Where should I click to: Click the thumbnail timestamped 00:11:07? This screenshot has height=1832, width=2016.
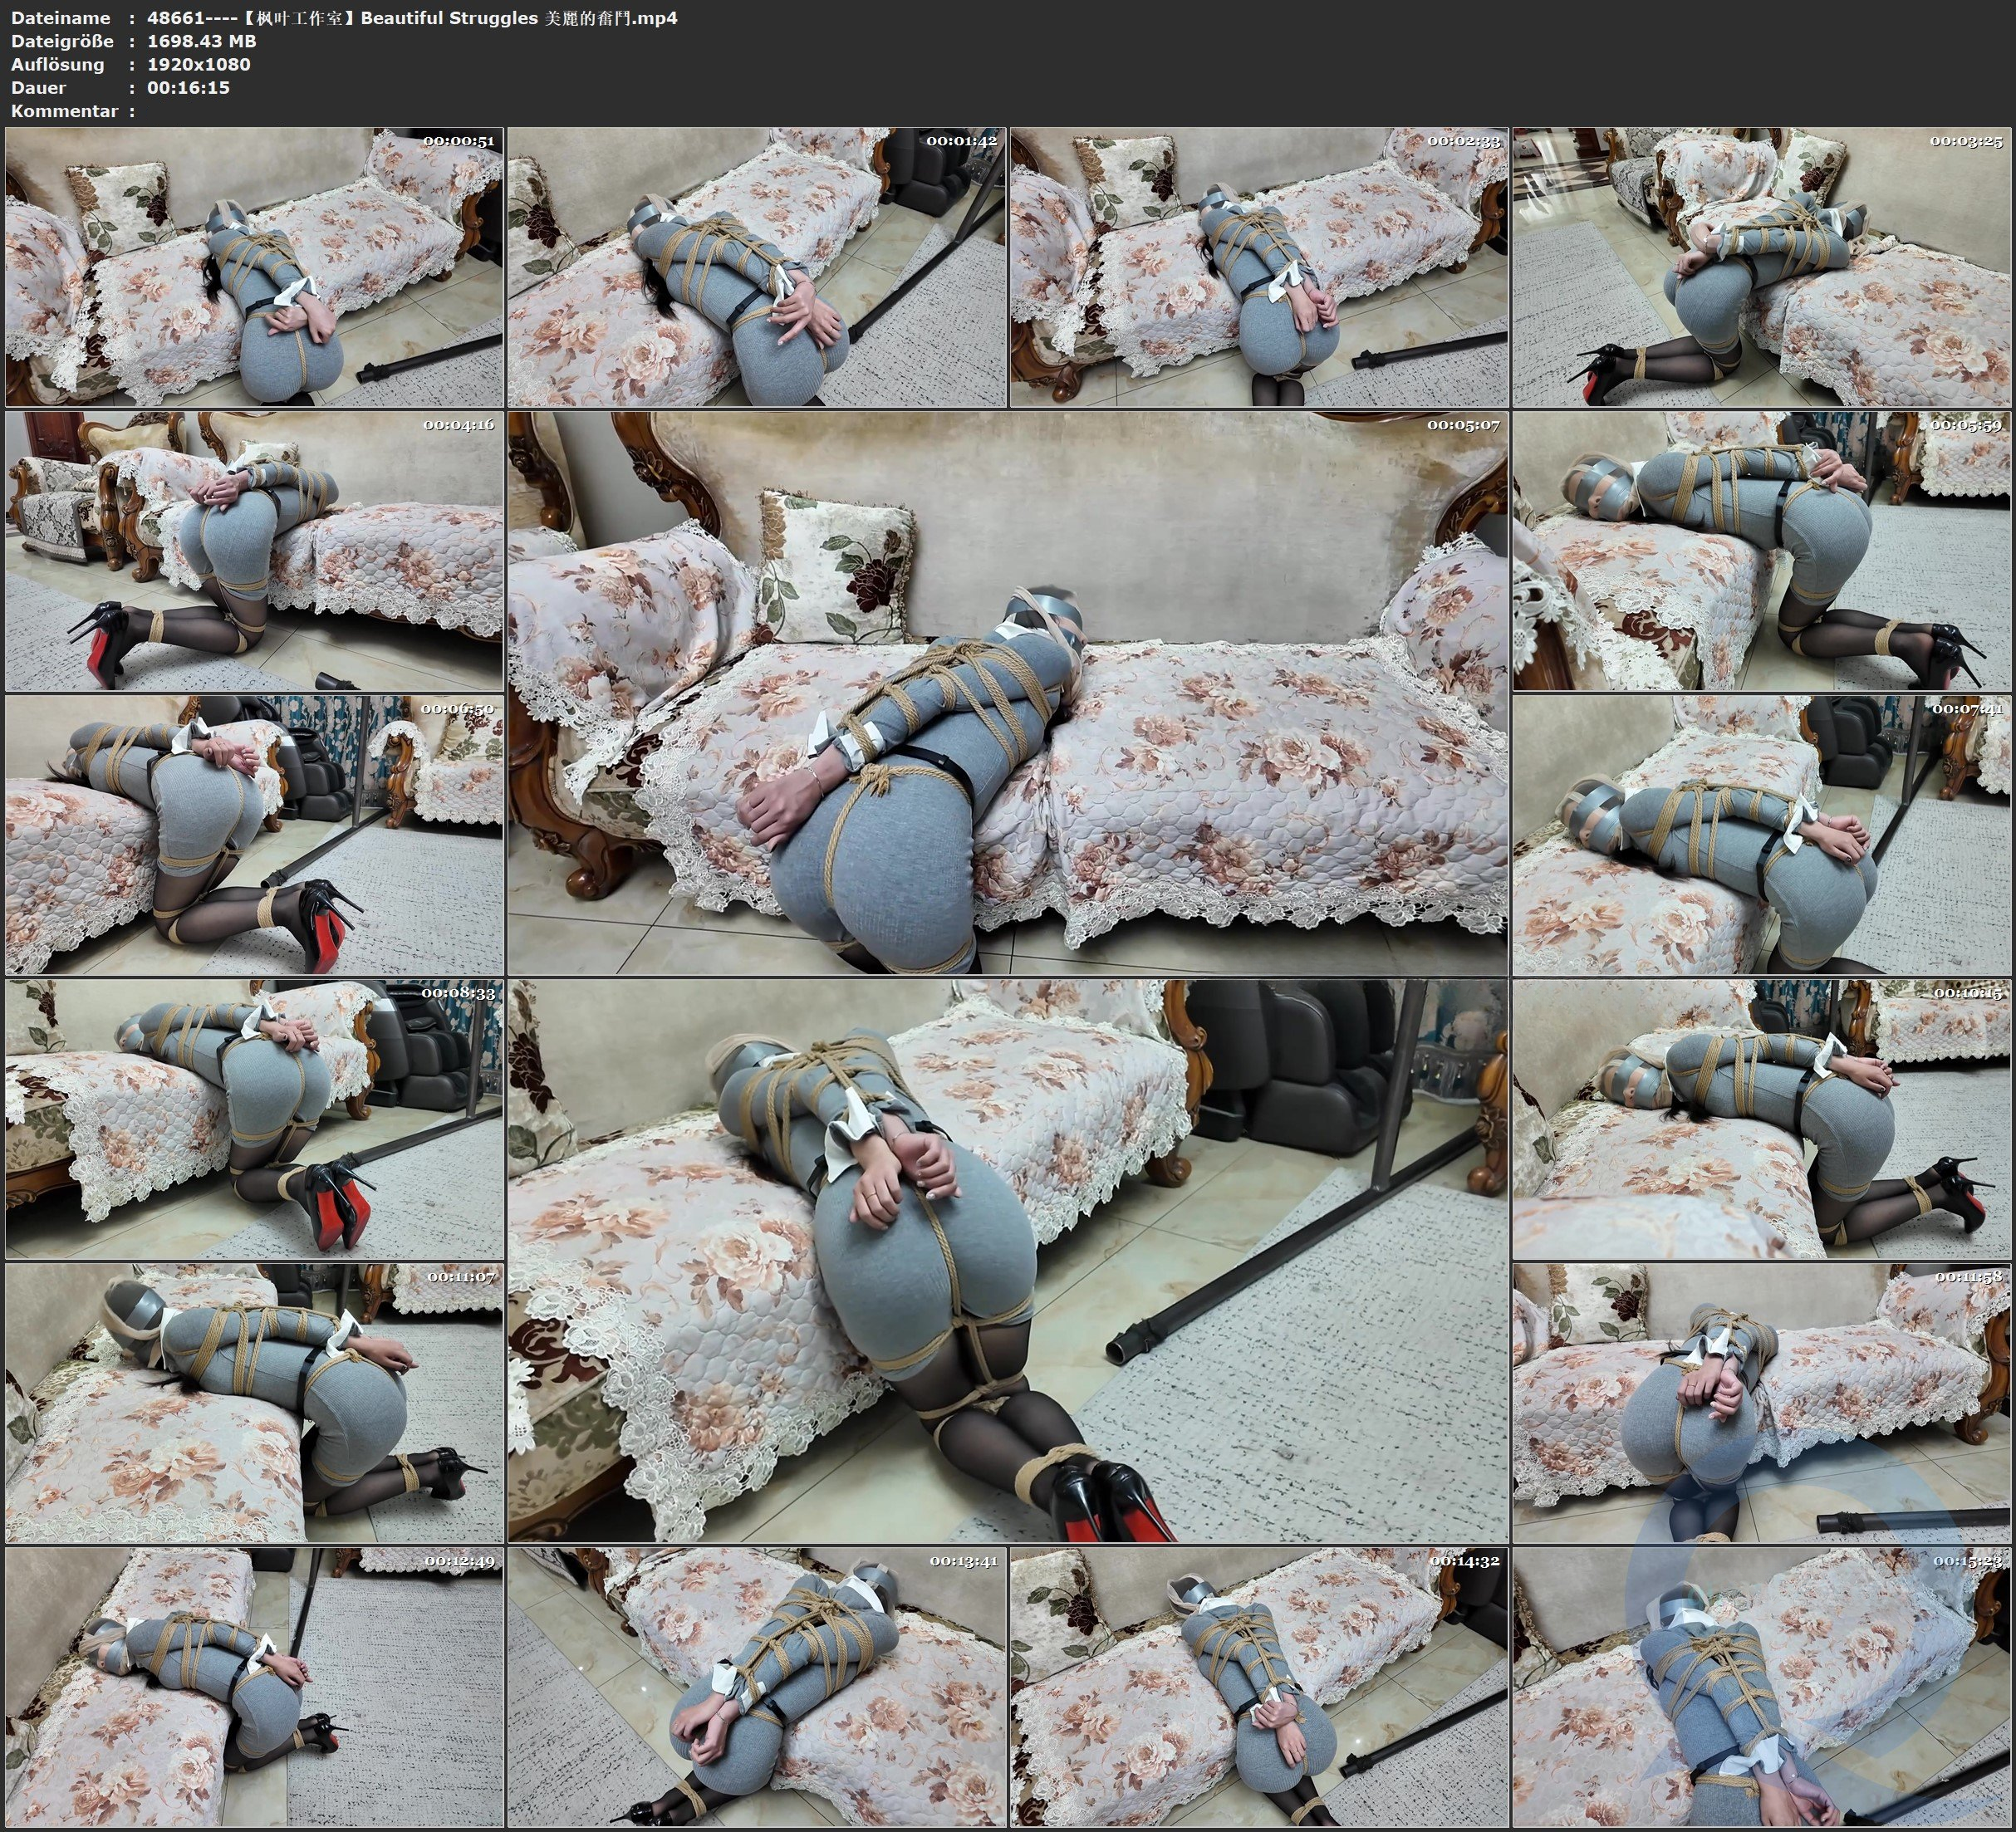click(x=254, y=1403)
